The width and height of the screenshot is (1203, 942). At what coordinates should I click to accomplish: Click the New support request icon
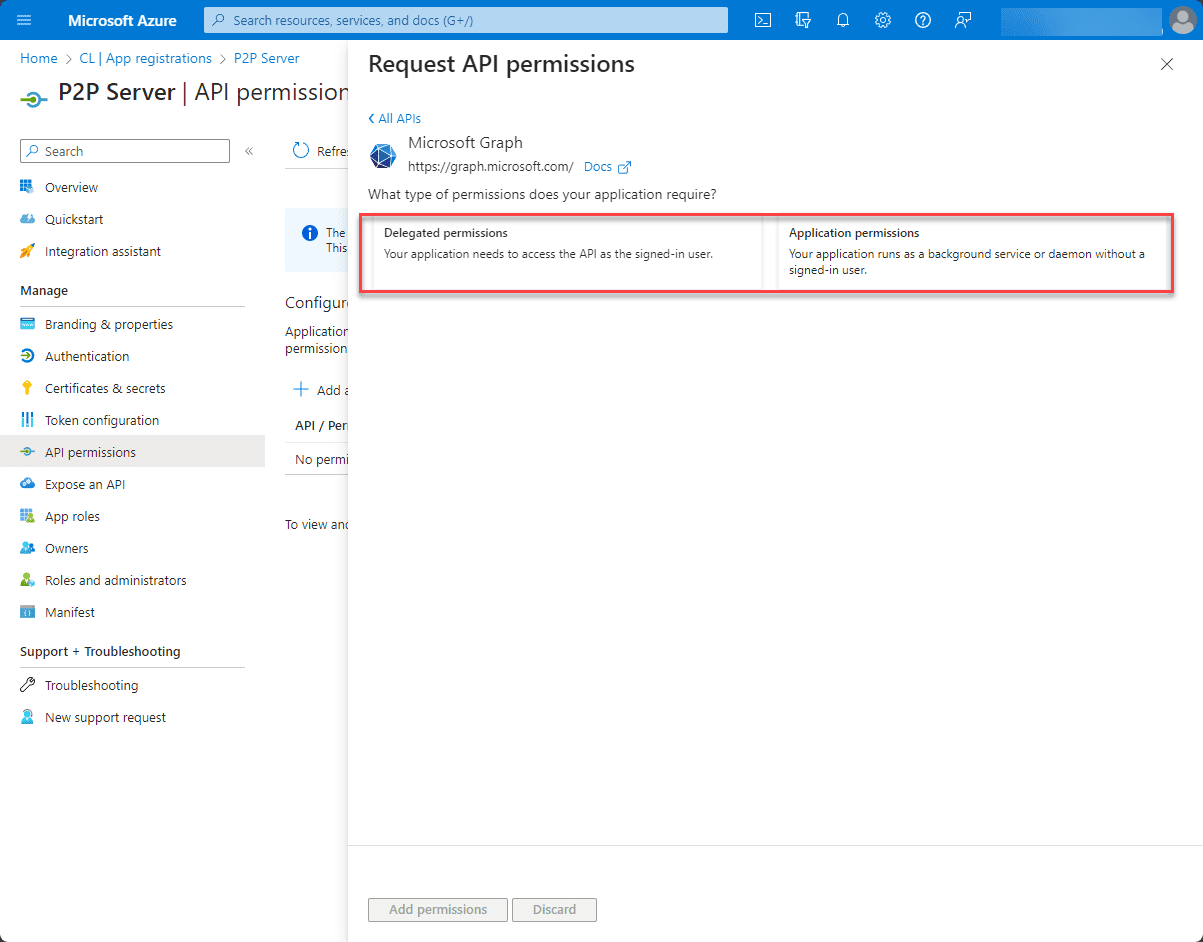pyautogui.click(x=27, y=717)
